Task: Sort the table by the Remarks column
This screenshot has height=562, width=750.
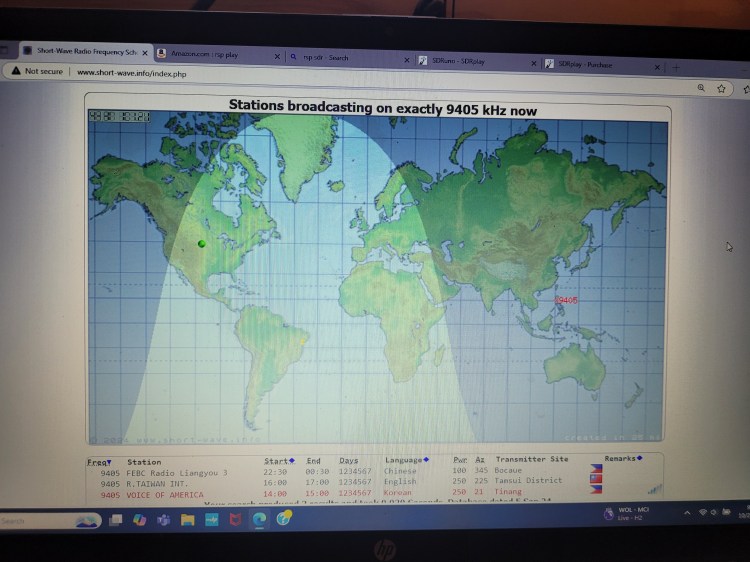Action: tap(624, 458)
